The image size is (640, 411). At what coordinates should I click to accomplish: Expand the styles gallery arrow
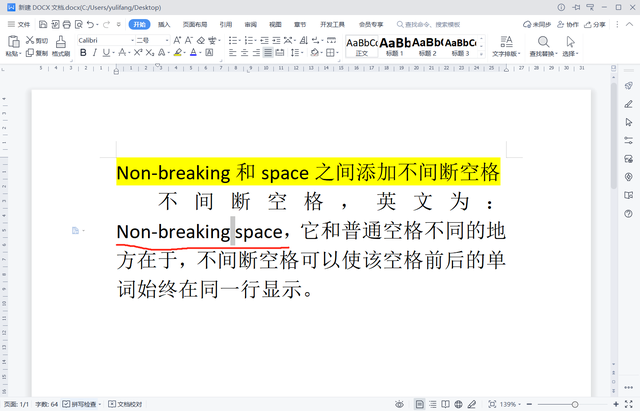[481, 54]
